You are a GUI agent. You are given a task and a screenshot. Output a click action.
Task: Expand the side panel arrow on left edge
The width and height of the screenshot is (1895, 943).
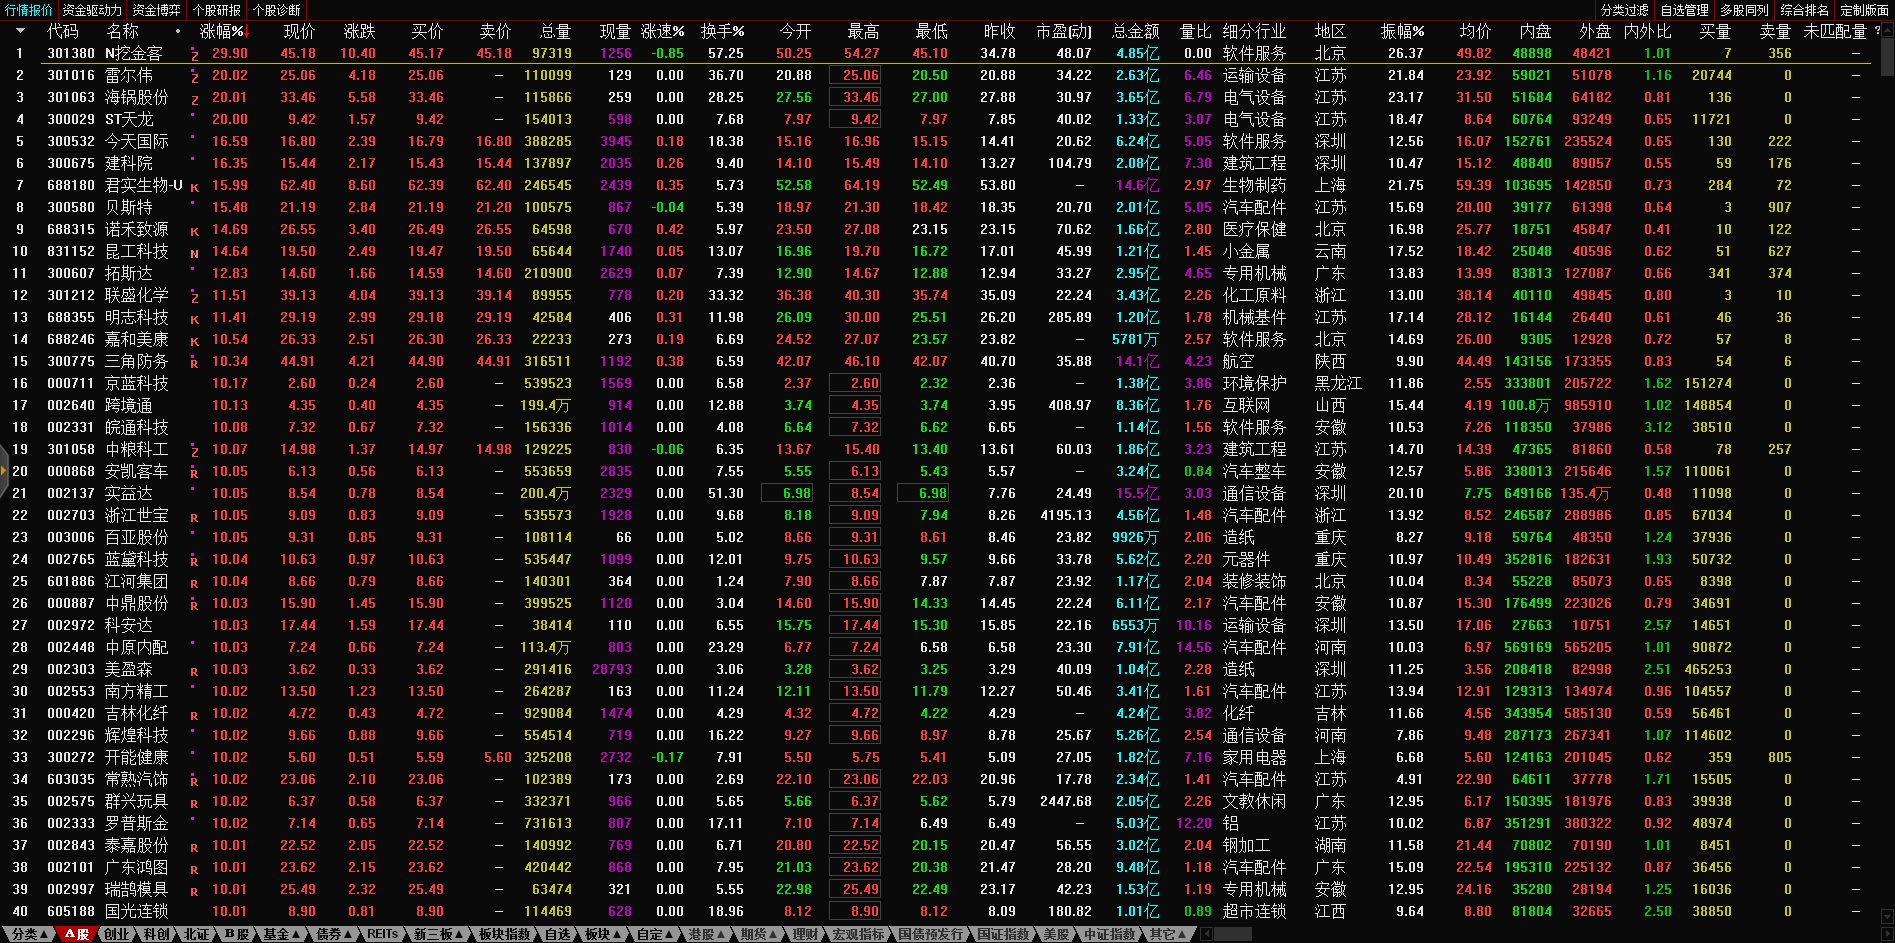[4, 492]
